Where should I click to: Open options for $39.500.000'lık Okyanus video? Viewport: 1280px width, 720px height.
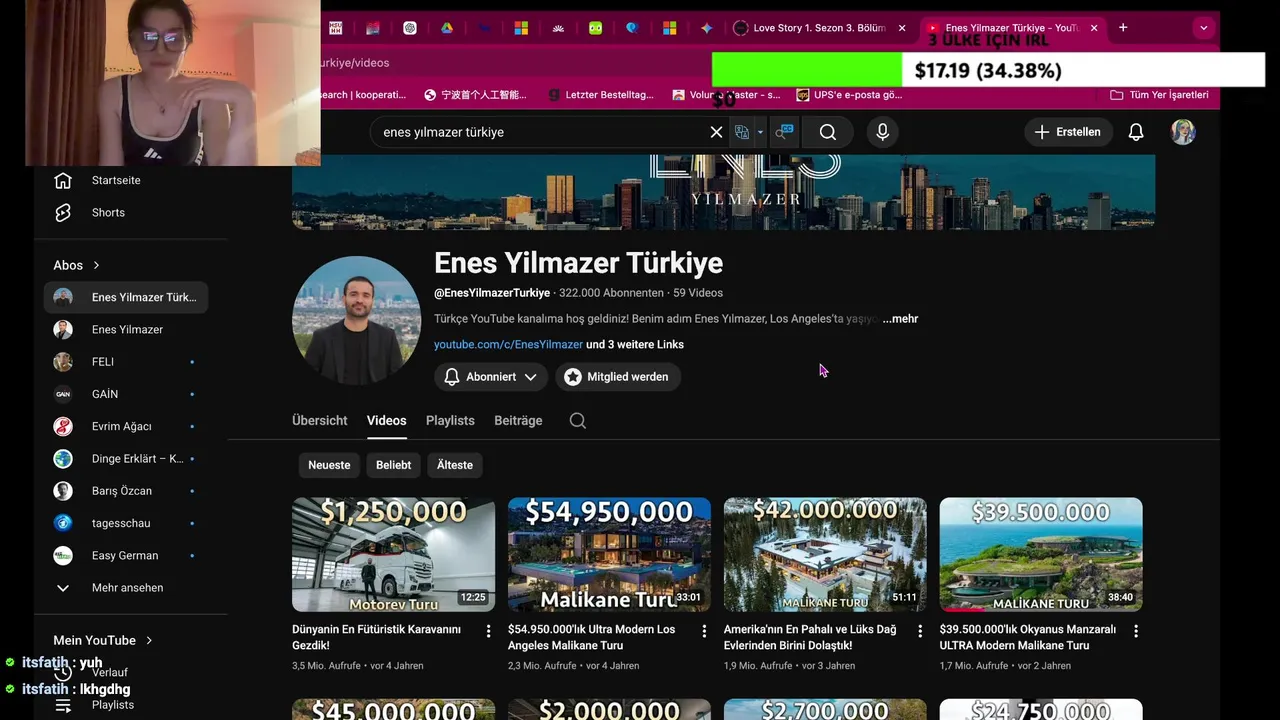[1136, 631]
